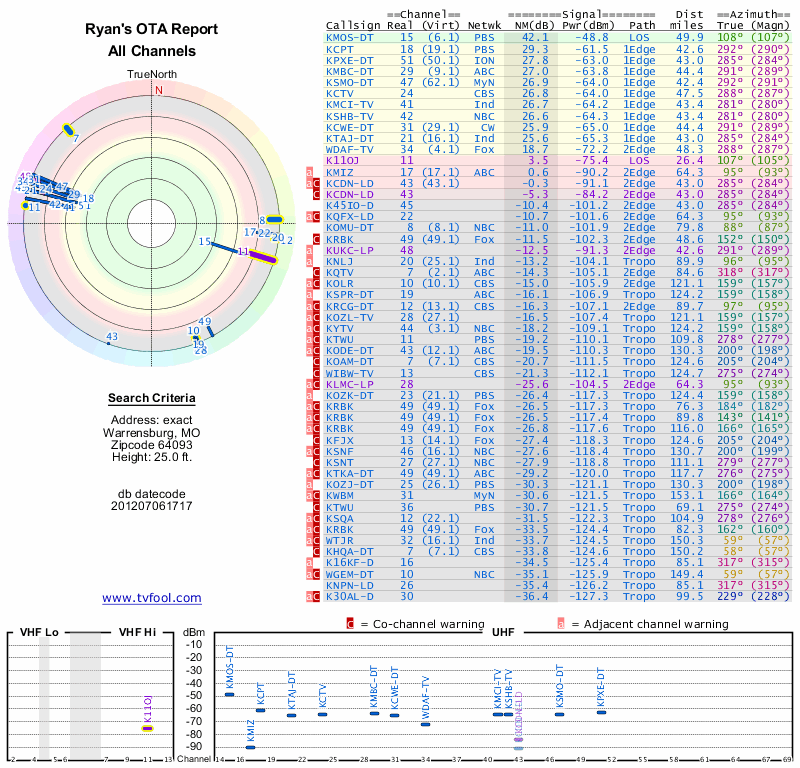Screen dimensions: 800x768
Task: Click the 'a' warning marker beside KOZK-DT
Action: click(309, 395)
